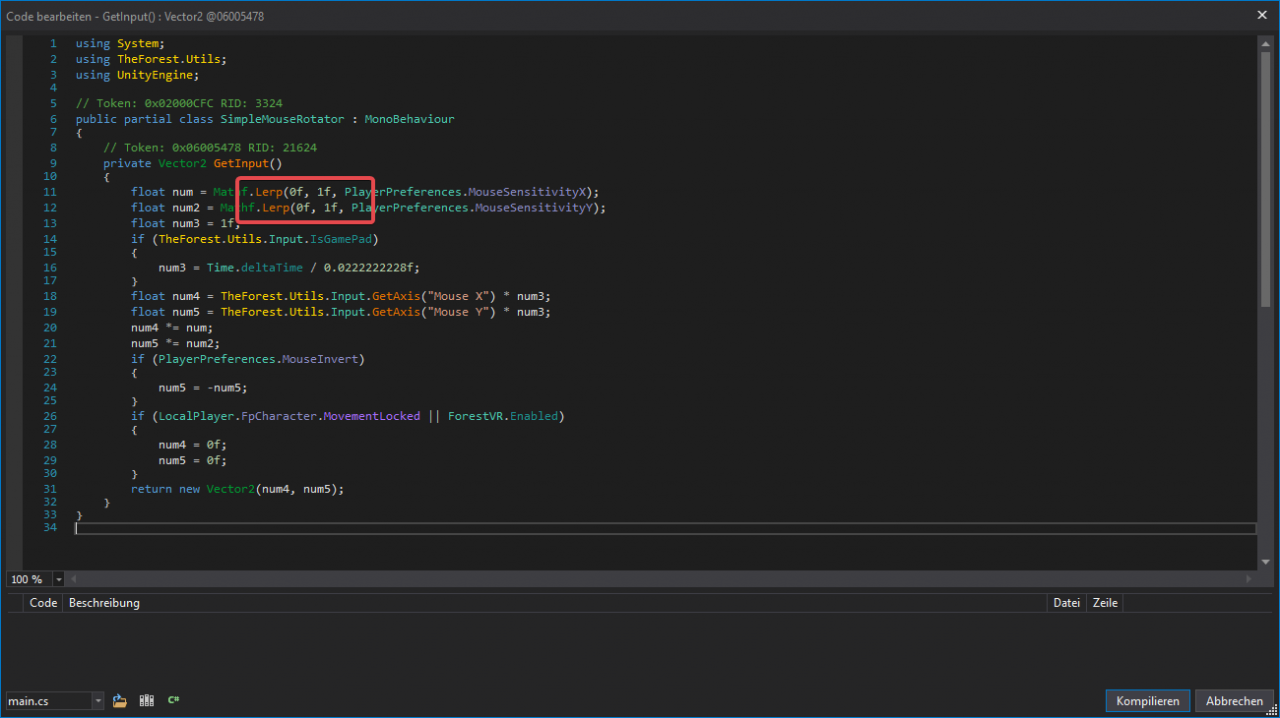The image size is (1280, 718).
Task: Click the vertical scrollbar down arrow
Action: click(x=1265, y=562)
